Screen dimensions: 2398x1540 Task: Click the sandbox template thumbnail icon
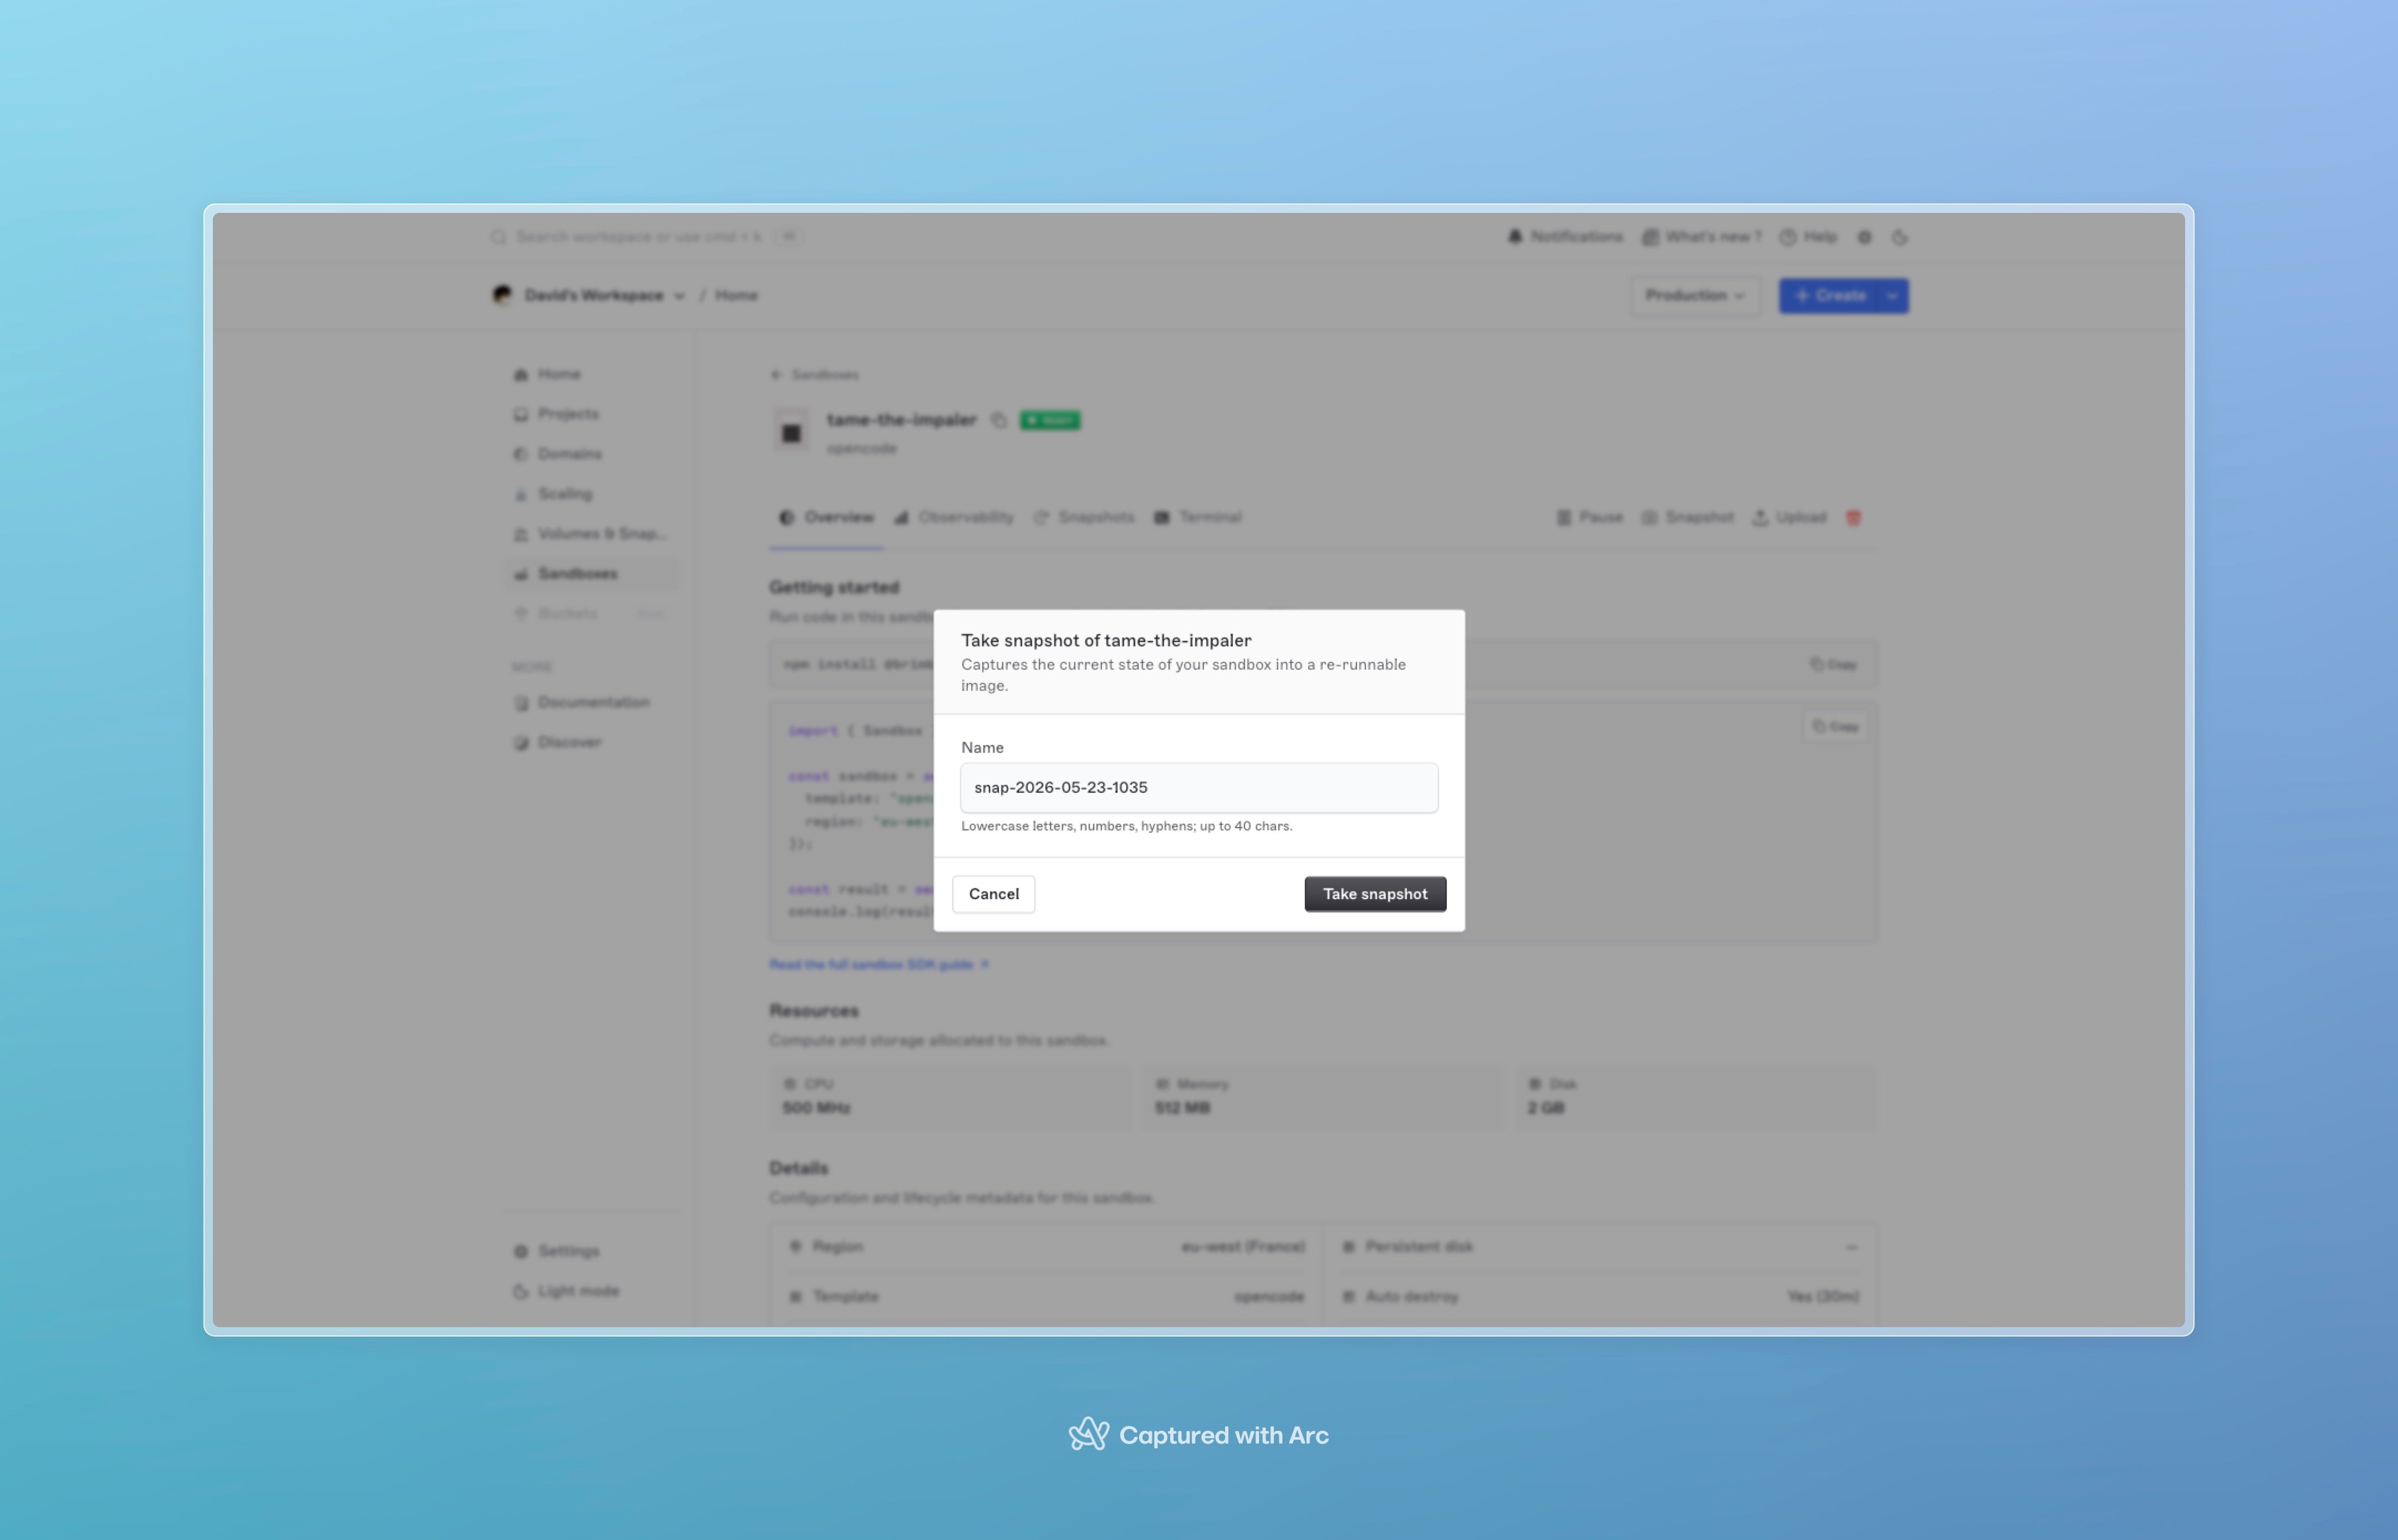tap(791, 431)
